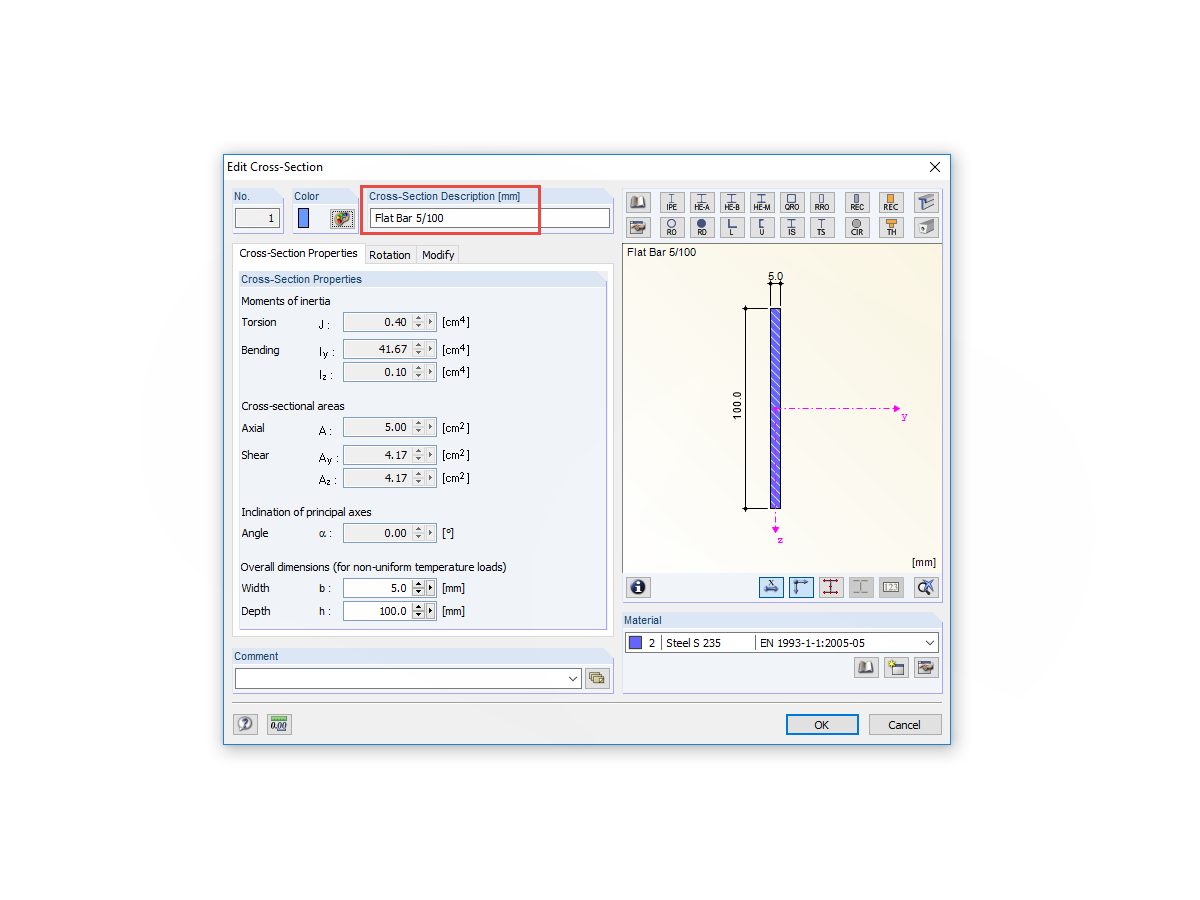Choose the QRO hollow section icon

pos(792,202)
